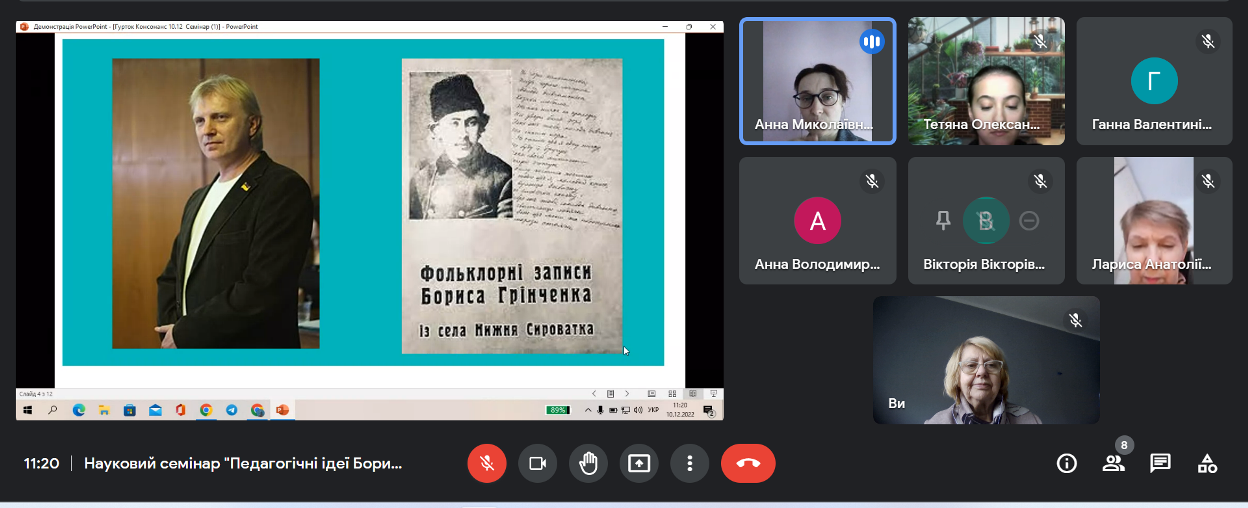Click the meeting title "Науковий семінар"
This screenshot has height=508, width=1248.
(243, 463)
